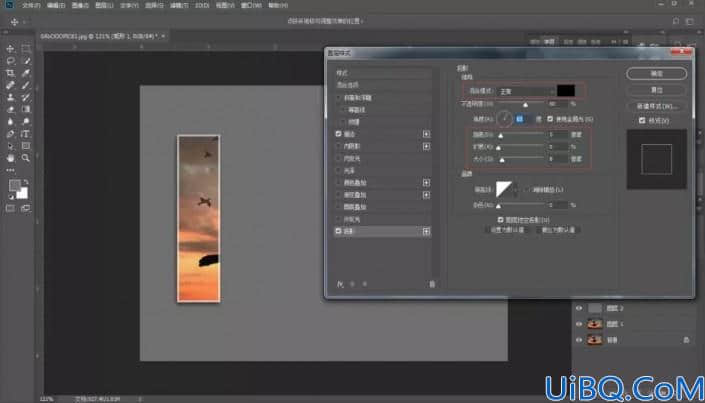This screenshot has height=403, width=705.
Task: Open the Edit menu
Action: (x=56, y=6)
